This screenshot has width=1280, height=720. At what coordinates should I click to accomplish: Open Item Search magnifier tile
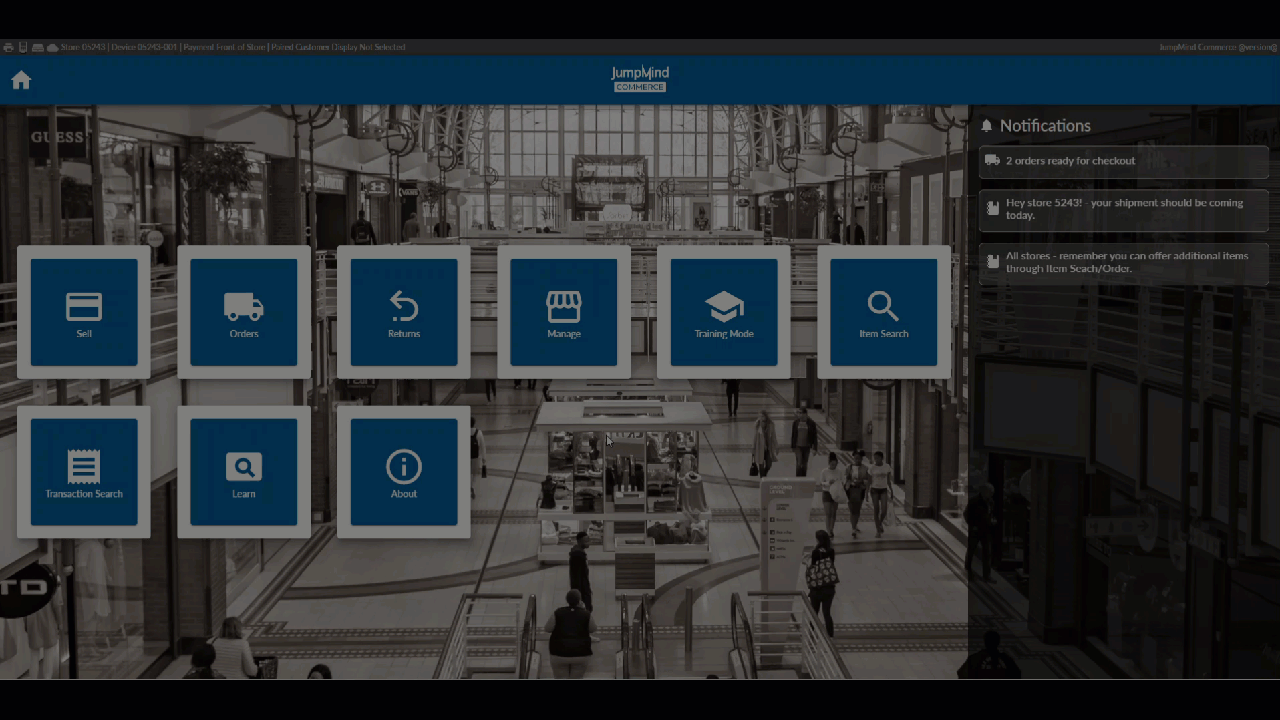[884, 313]
